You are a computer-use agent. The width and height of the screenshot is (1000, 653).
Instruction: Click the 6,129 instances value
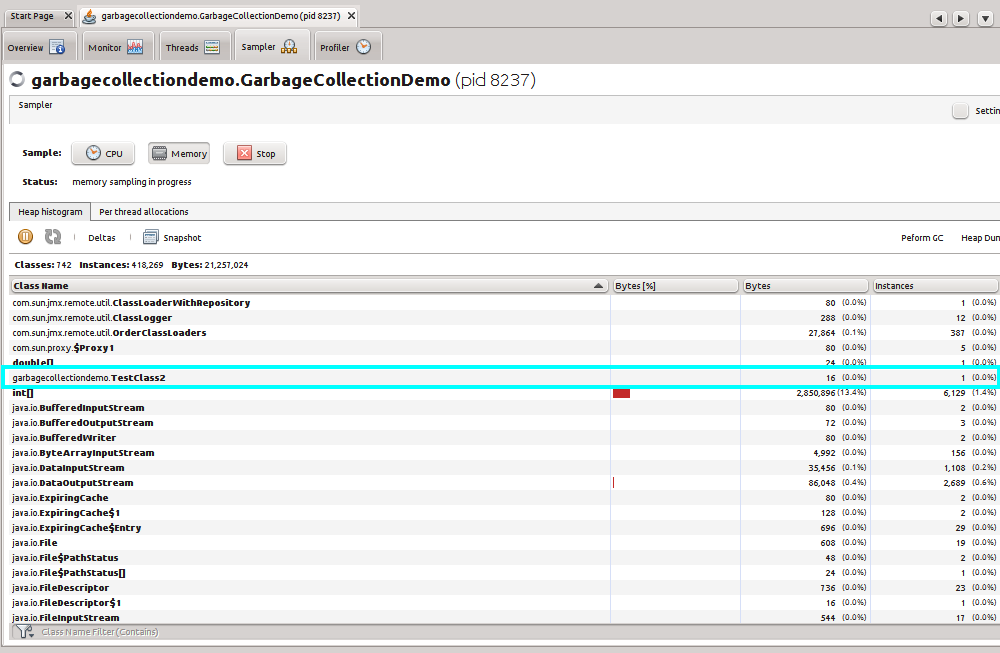[954, 393]
